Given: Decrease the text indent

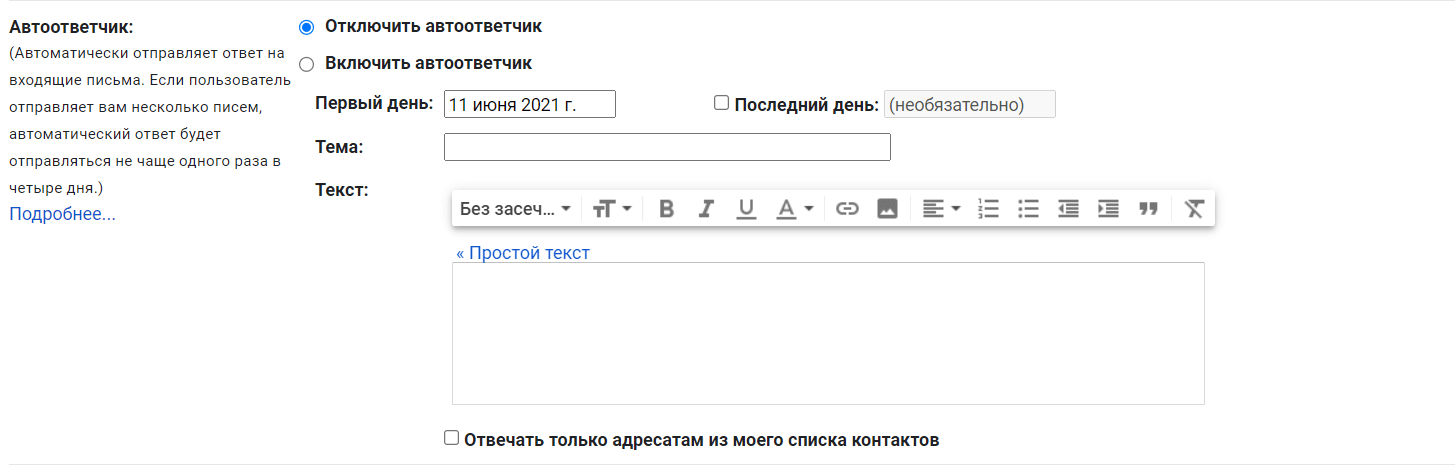Looking at the screenshot, I should tap(1068, 209).
